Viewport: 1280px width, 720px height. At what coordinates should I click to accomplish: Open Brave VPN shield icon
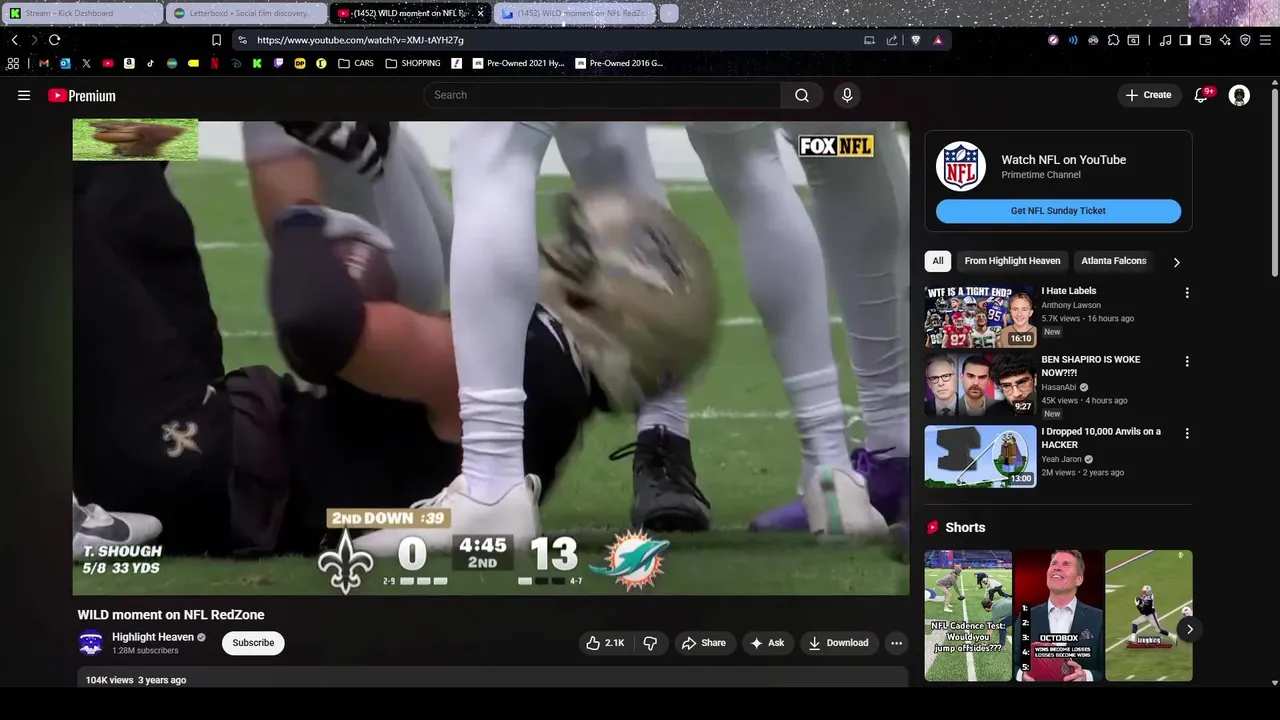1245,40
